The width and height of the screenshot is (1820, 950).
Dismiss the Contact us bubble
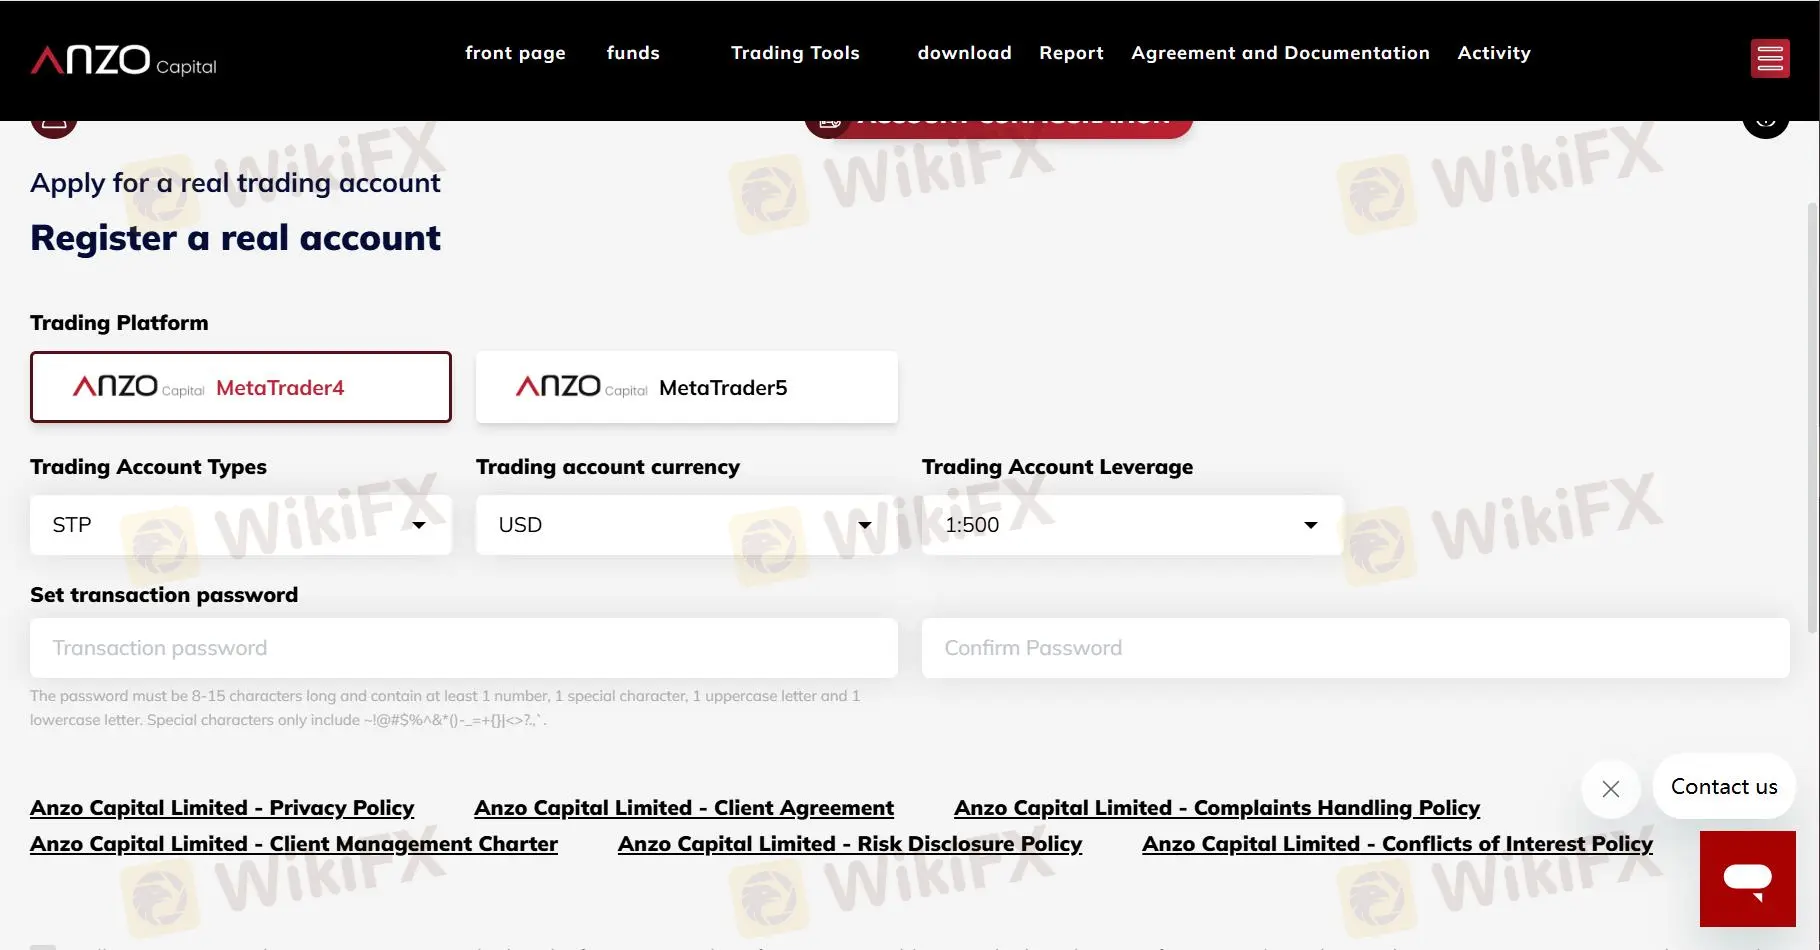pos(1610,789)
